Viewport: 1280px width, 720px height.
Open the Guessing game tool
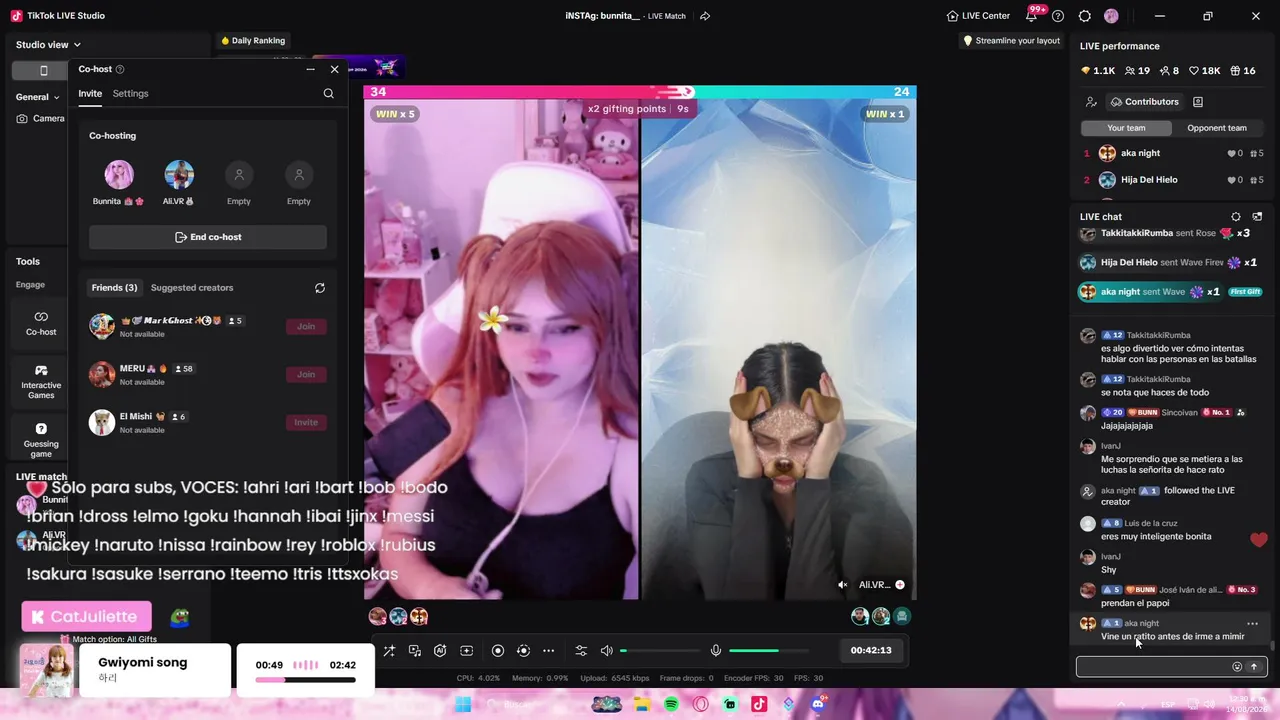click(x=41, y=440)
